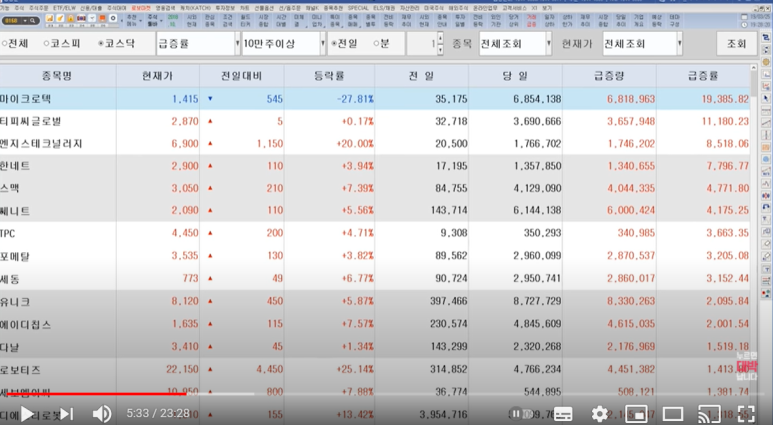Viewport: 773px width, 425px height.
Task: Select the 전일 radio button
Action: (x=334, y=43)
